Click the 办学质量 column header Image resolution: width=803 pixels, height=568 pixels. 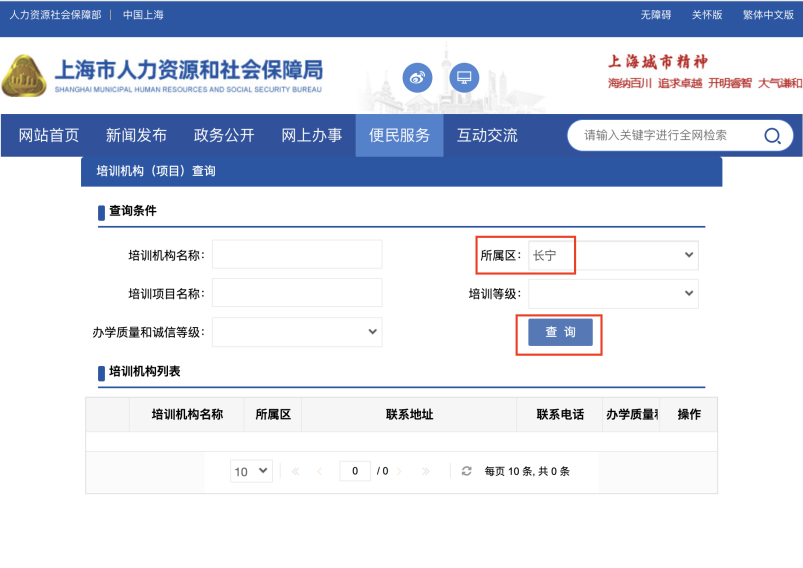pos(631,414)
